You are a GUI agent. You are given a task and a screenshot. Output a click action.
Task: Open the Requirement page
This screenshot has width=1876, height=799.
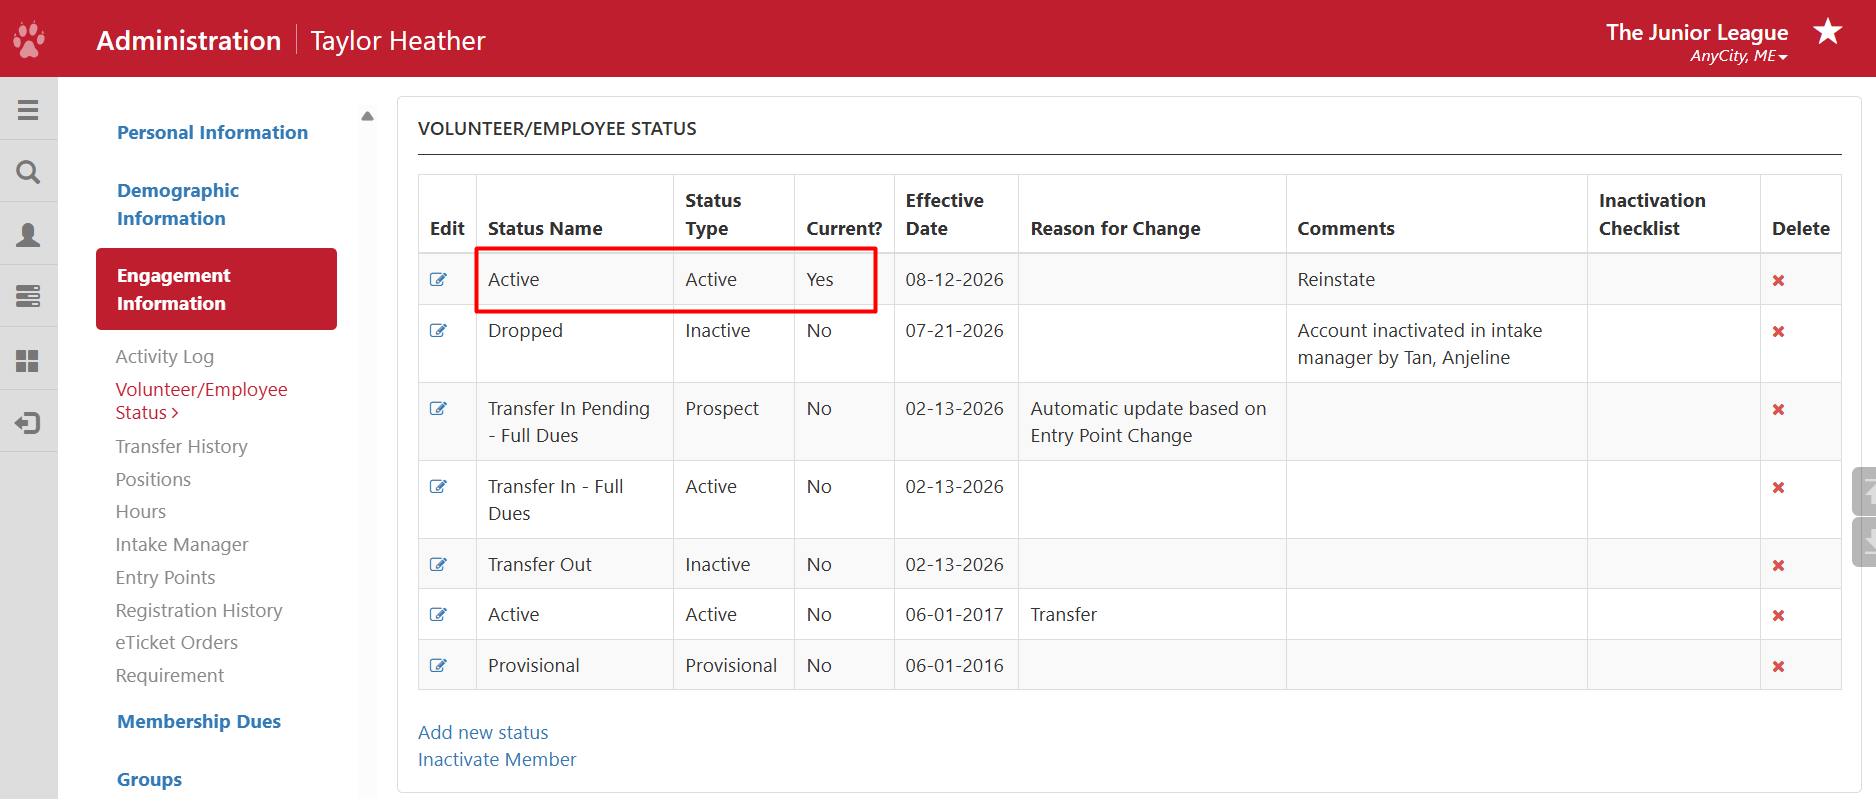point(170,675)
